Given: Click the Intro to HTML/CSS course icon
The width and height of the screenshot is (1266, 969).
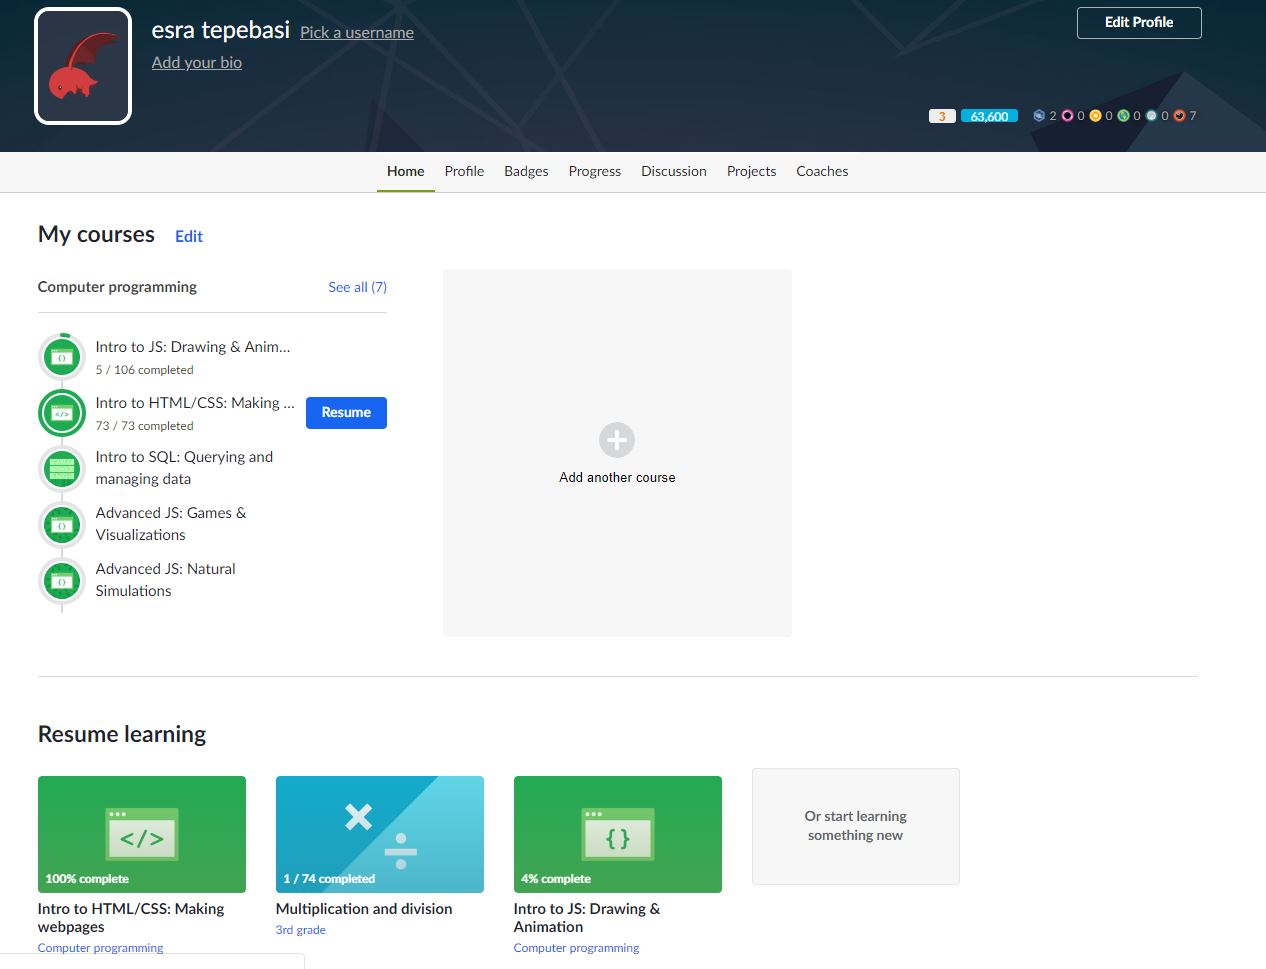Looking at the screenshot, I should (x=62, y=413).
